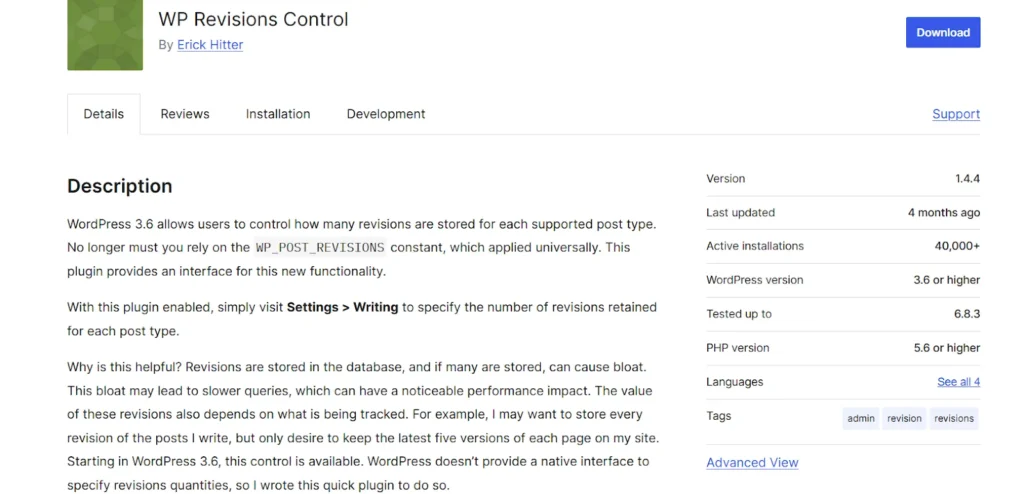
Task: Click the Active installations value 40,000+
Action: pos(957,246)
